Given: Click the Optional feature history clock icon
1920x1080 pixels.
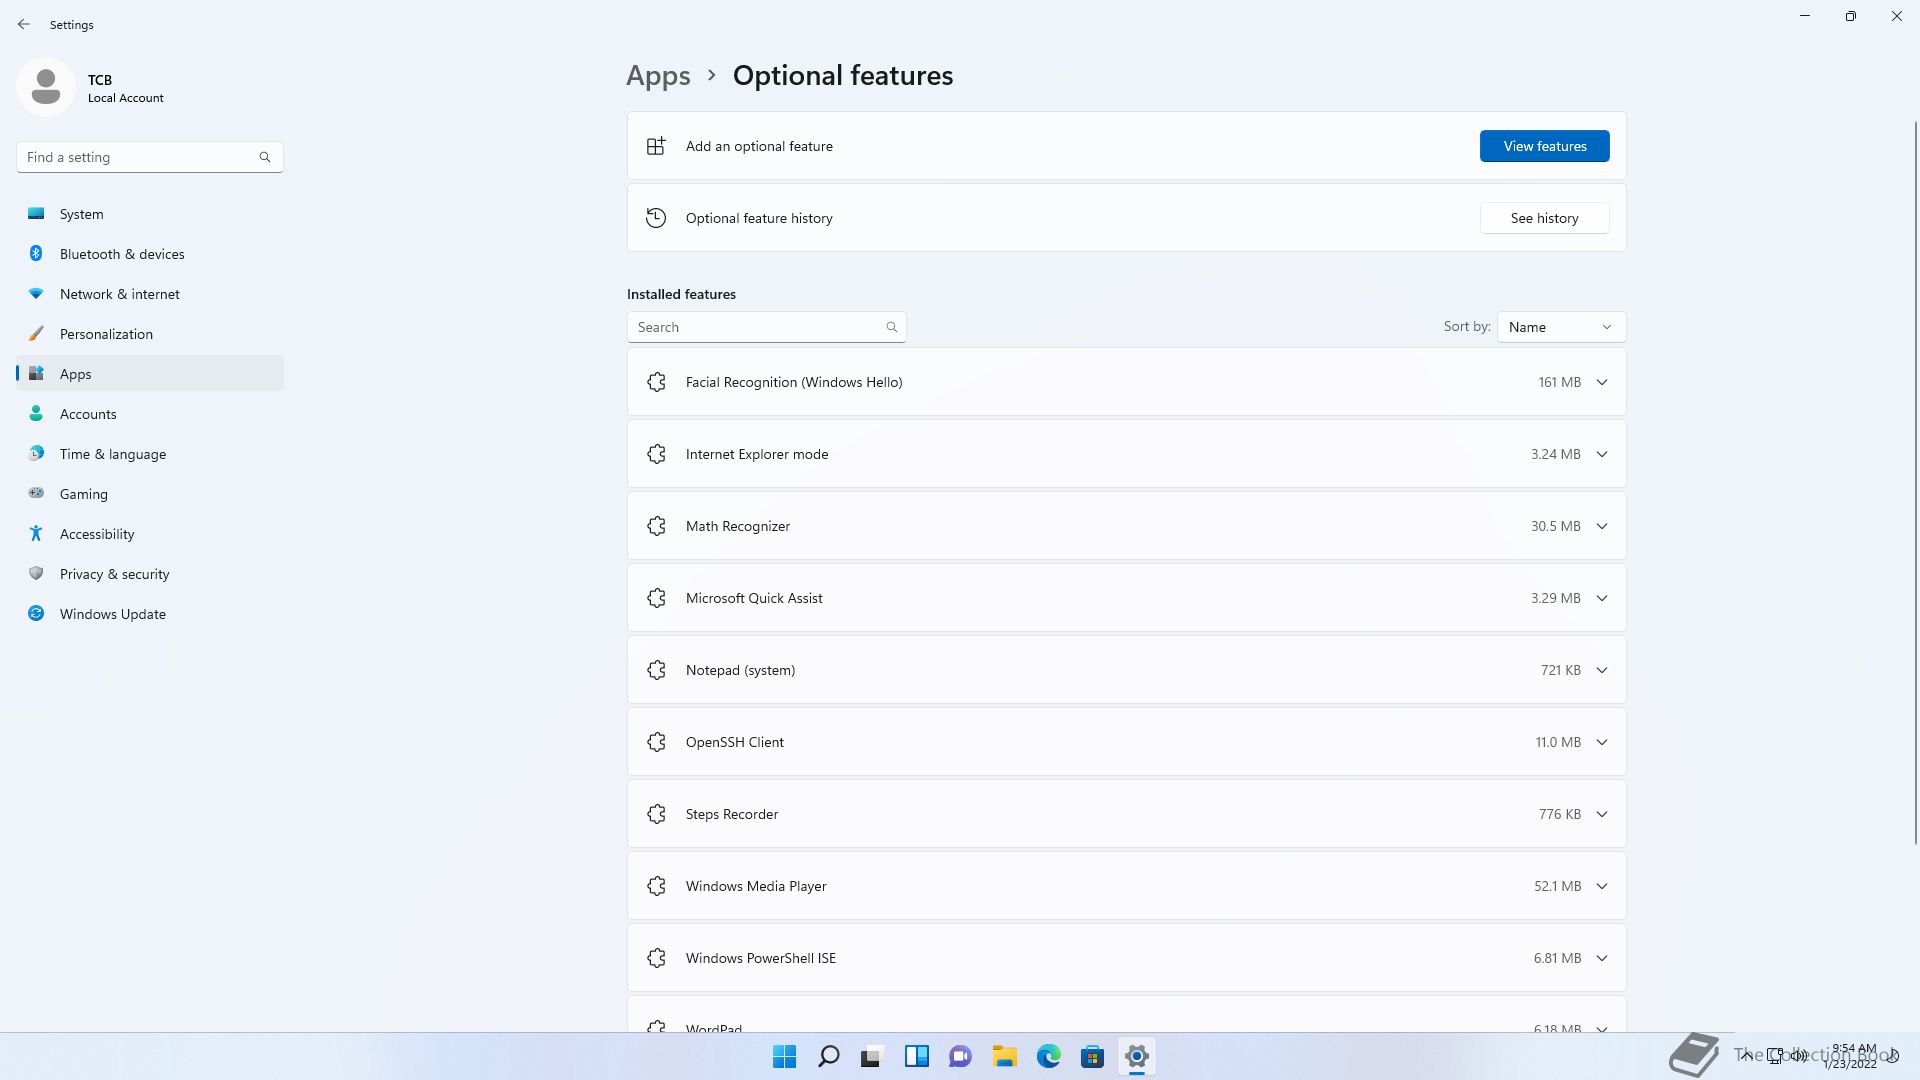Looking at the screenshot, I should point(656,218).
